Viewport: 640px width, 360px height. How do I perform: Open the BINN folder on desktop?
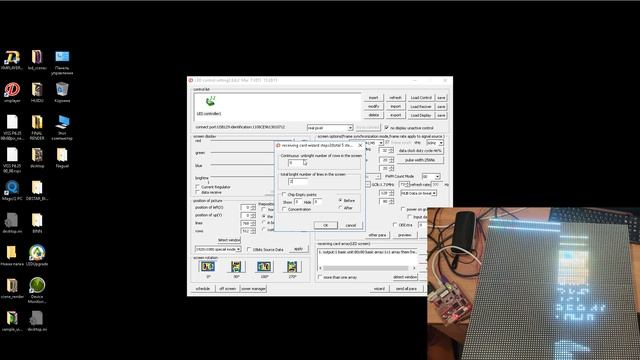click(x=37, y=220)
